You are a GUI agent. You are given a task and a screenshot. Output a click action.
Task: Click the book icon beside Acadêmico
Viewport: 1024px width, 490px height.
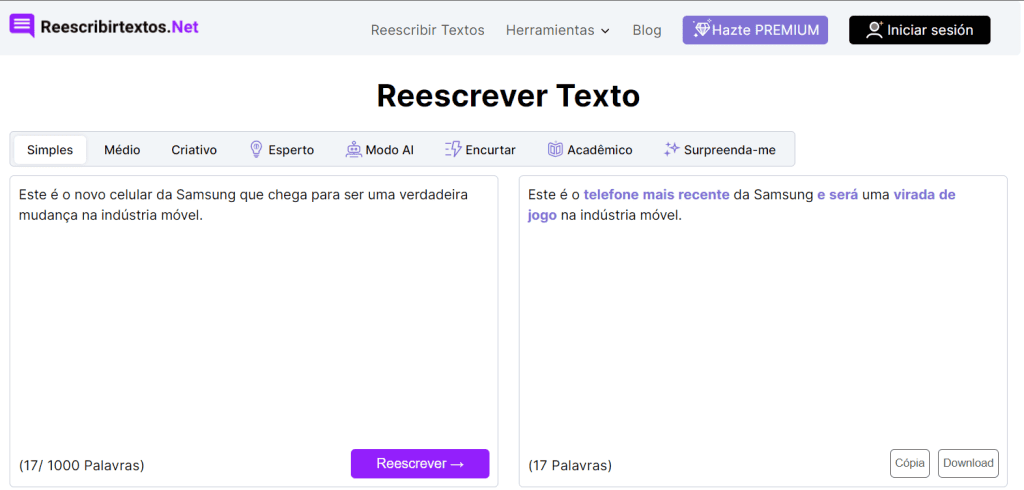555,150
